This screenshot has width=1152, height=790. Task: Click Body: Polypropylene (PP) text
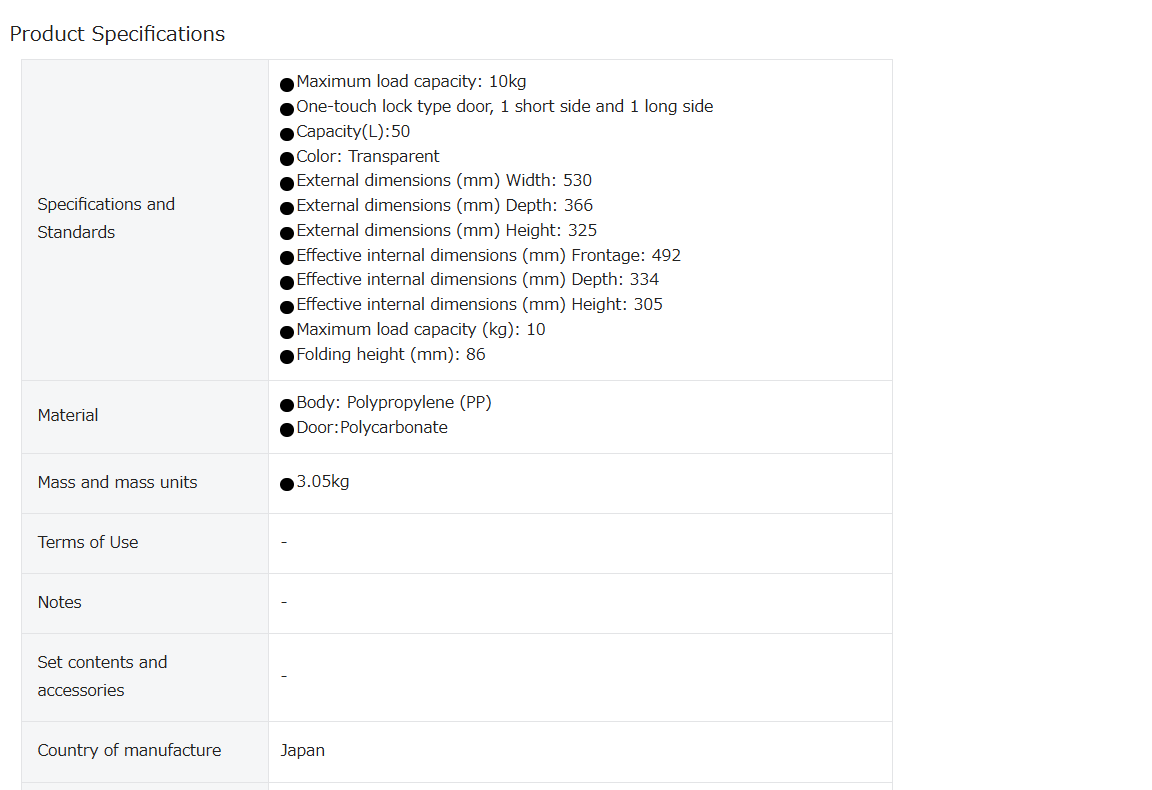click(394, 403)
